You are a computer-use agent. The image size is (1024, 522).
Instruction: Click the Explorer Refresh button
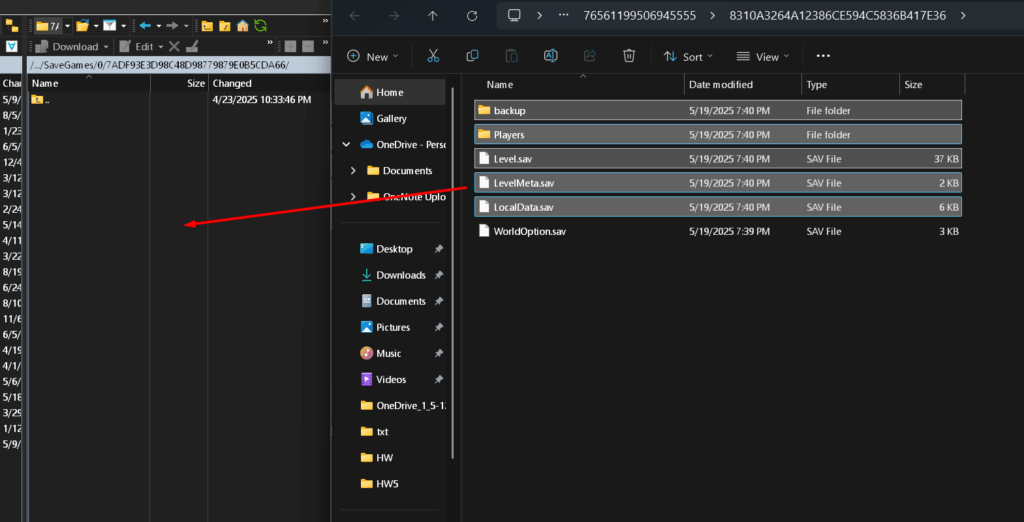pos(470,15)
